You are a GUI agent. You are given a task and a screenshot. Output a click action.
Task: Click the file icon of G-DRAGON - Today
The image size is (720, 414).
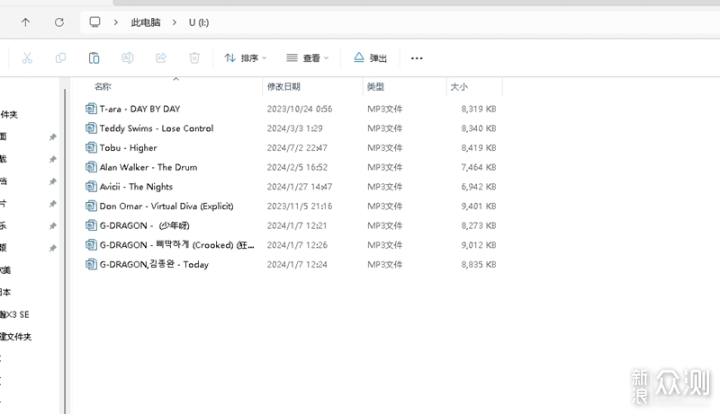tap(91, 264)
